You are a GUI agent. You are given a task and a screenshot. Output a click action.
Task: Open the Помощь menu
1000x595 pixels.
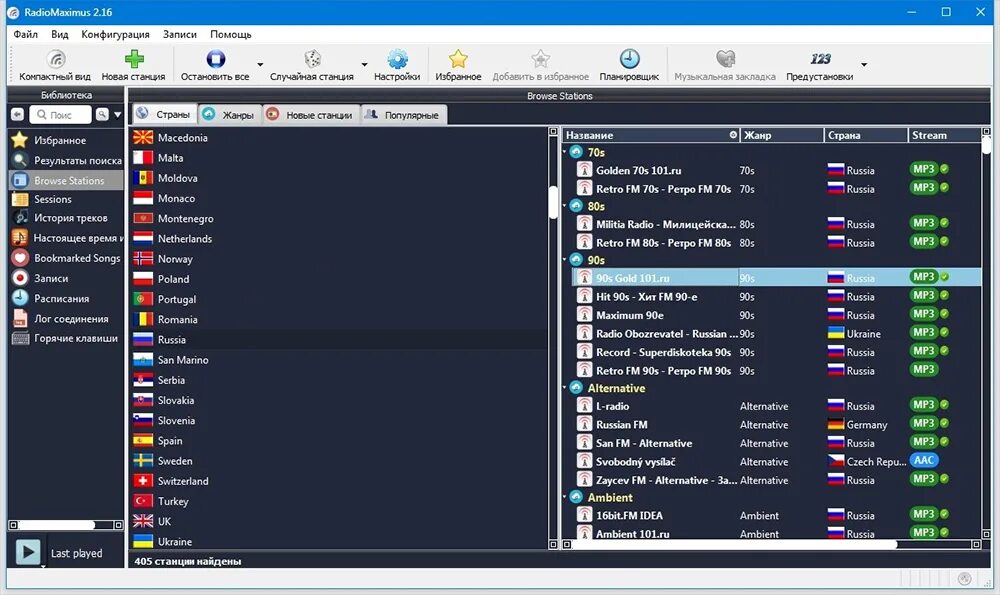pos(231,34)
